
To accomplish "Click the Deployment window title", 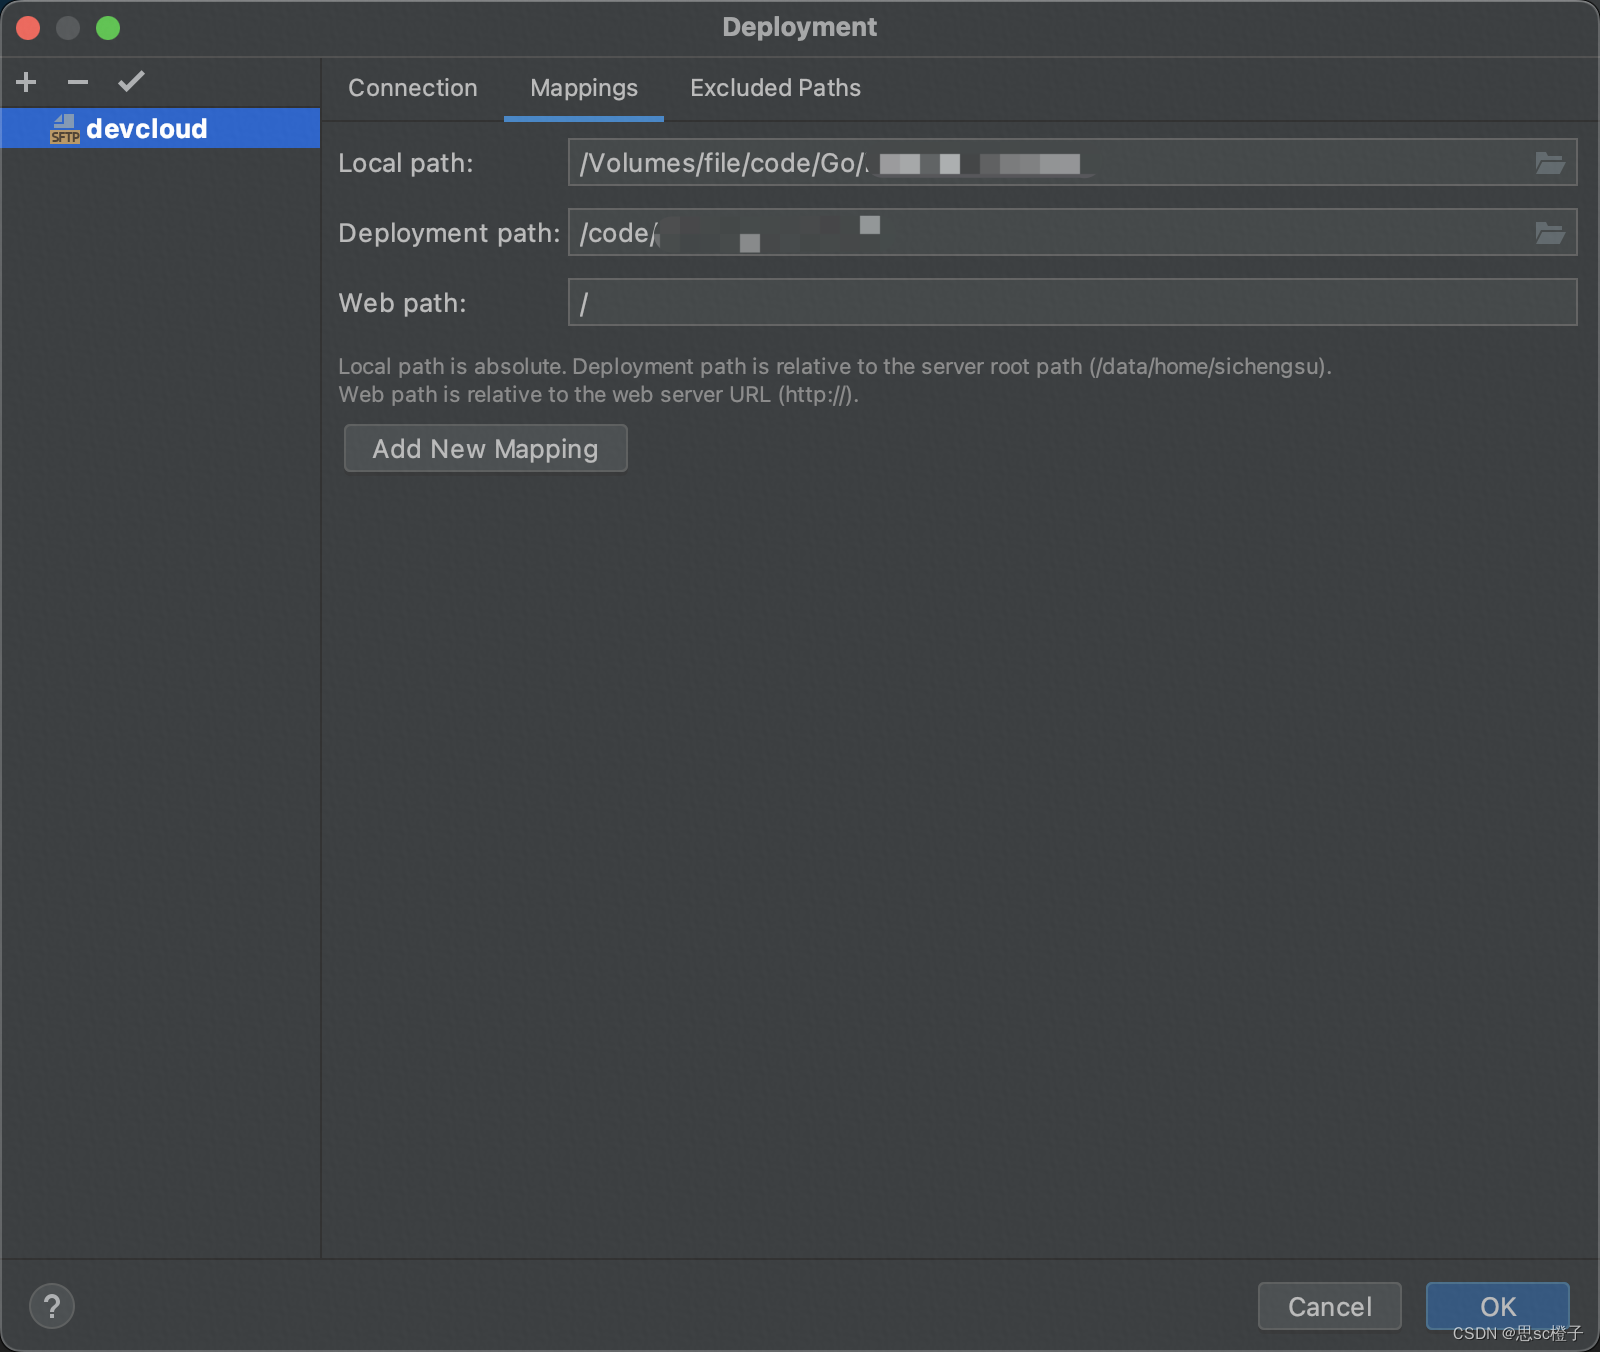I will 800,27.
